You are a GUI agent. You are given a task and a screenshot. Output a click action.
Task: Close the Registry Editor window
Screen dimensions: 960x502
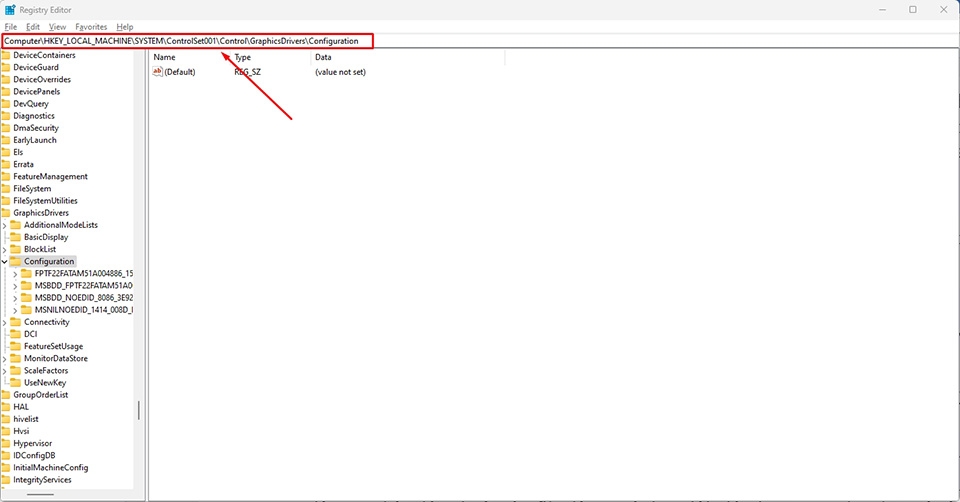click(943, 10)
